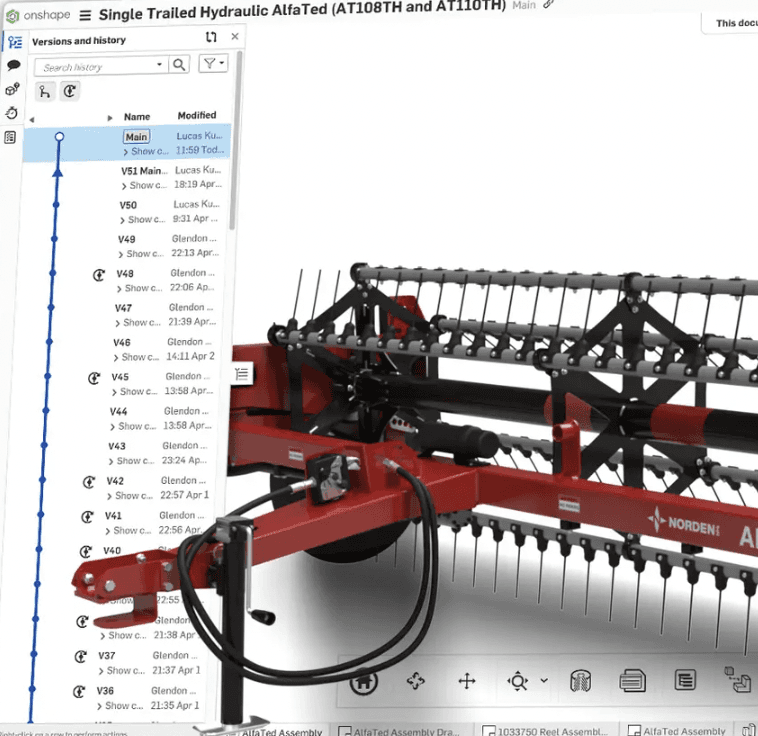758x736 pixels.
Task: Toggle the Versions and history panel icon
Action: [15, 42]
